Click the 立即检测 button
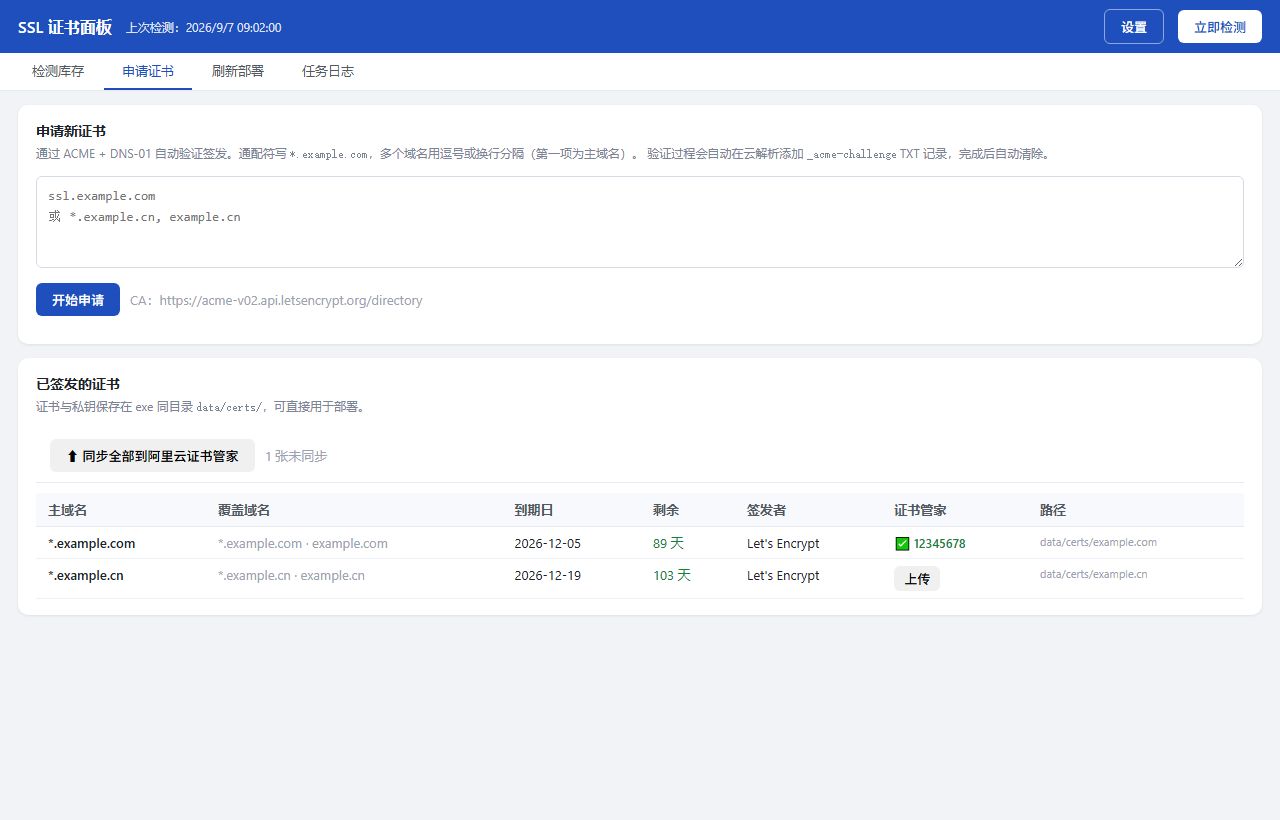Image resolution: width=1280 pixels, height=820 pixels. point(1220,27)
